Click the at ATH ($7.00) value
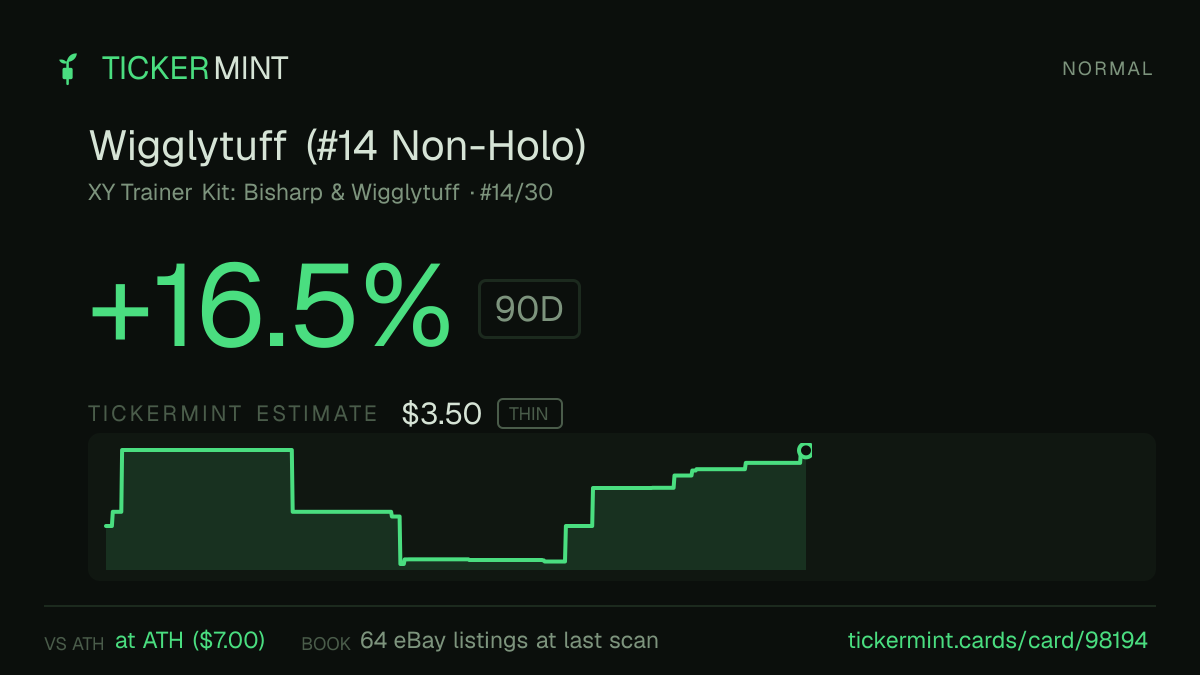 click(x=190, y=640)
